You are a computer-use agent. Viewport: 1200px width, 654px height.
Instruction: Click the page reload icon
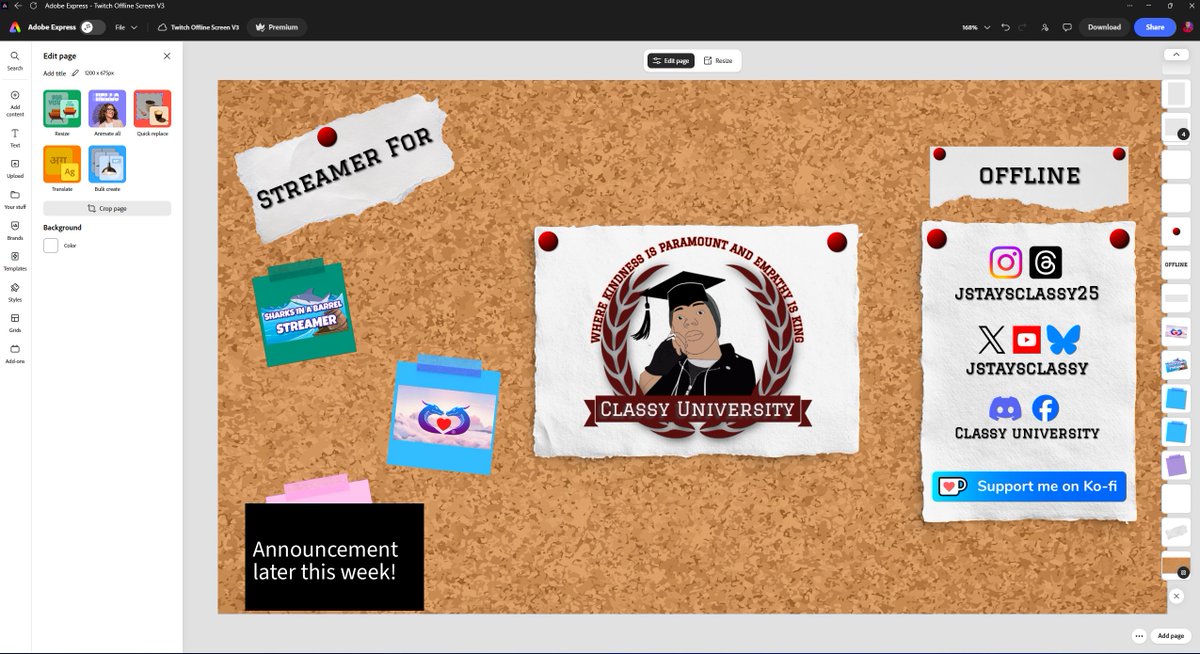pyautogui.click(x=34, y=5)
